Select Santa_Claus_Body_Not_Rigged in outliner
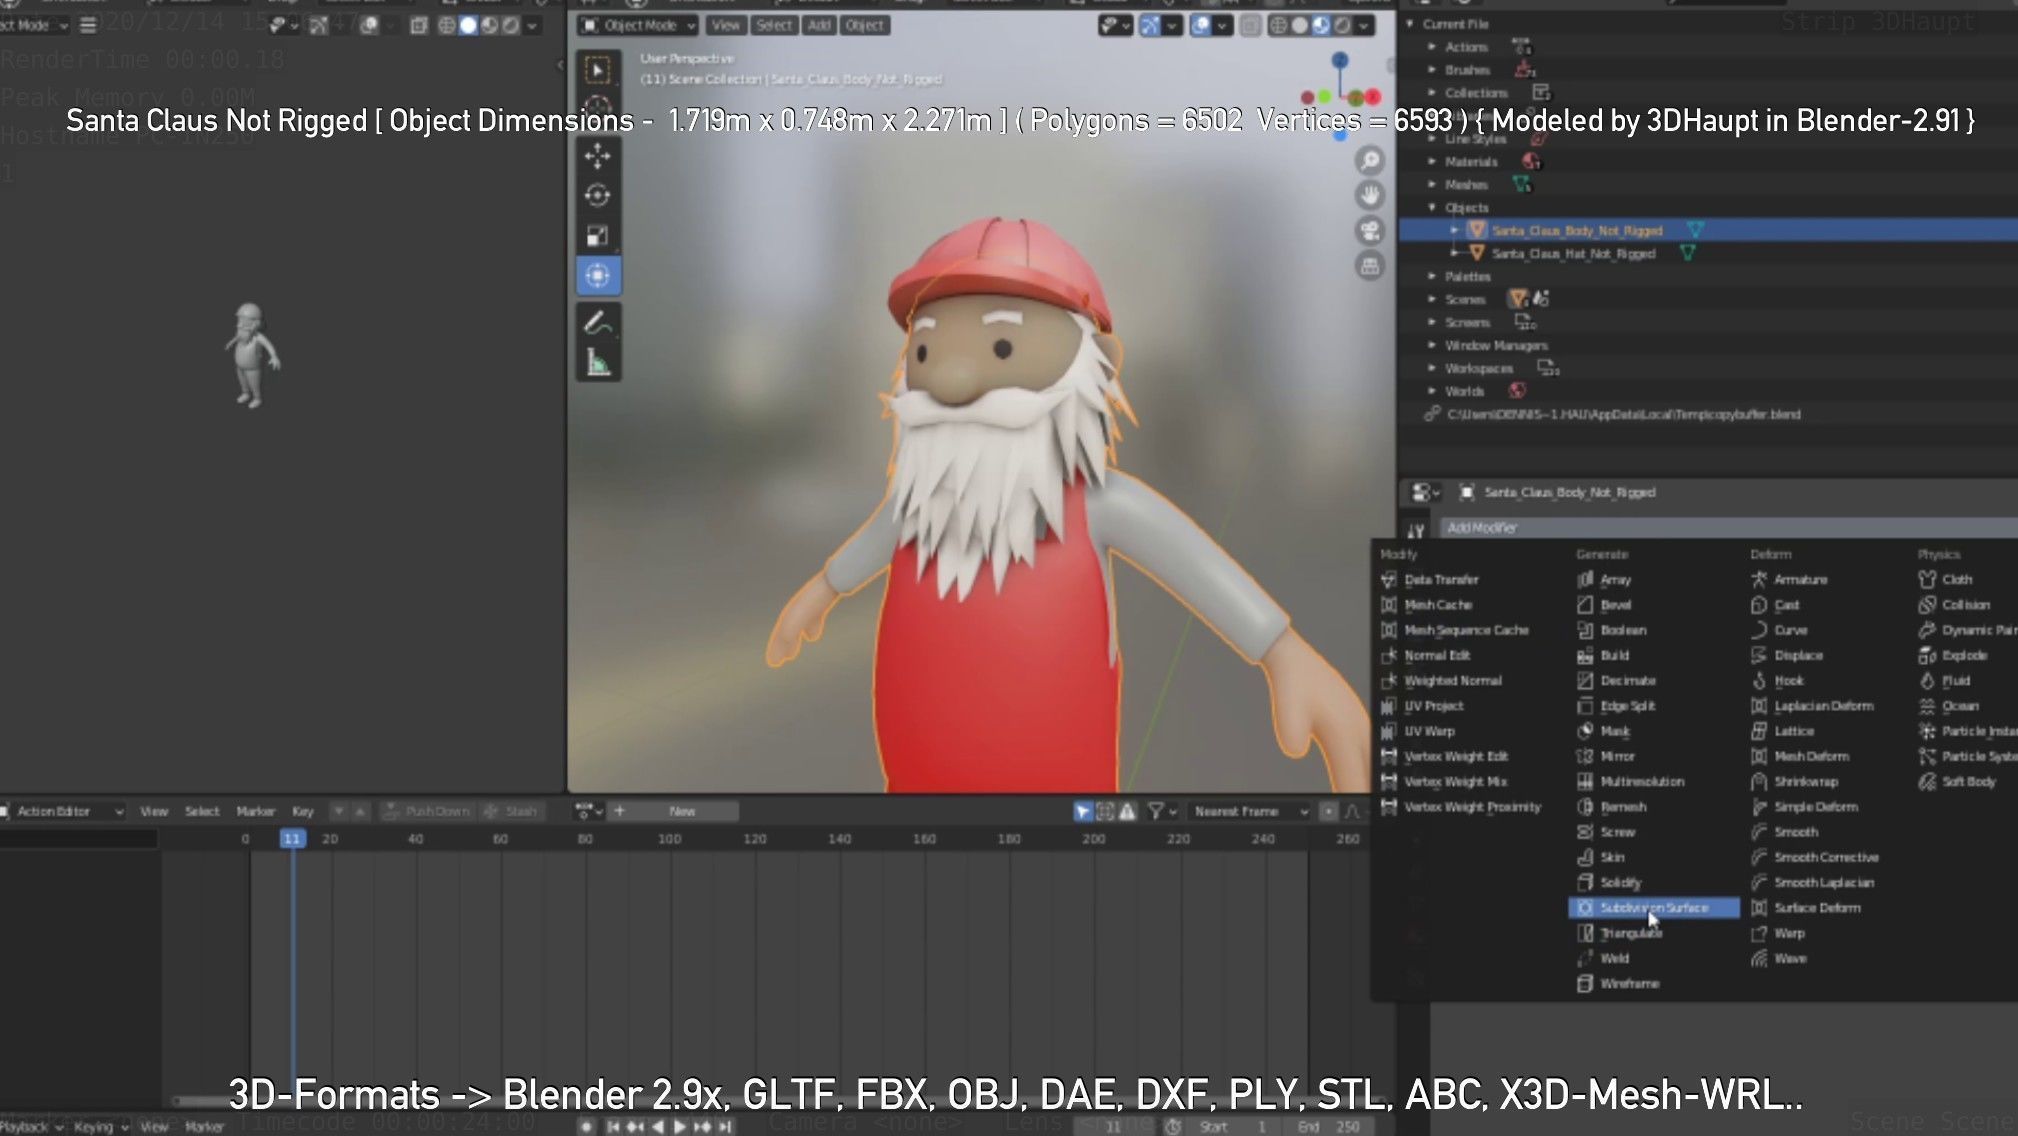 click(1577, 231)
